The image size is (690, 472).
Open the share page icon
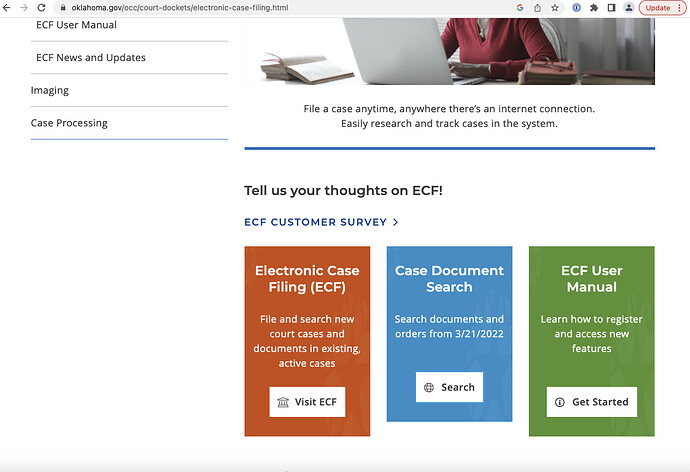point(537,8)
